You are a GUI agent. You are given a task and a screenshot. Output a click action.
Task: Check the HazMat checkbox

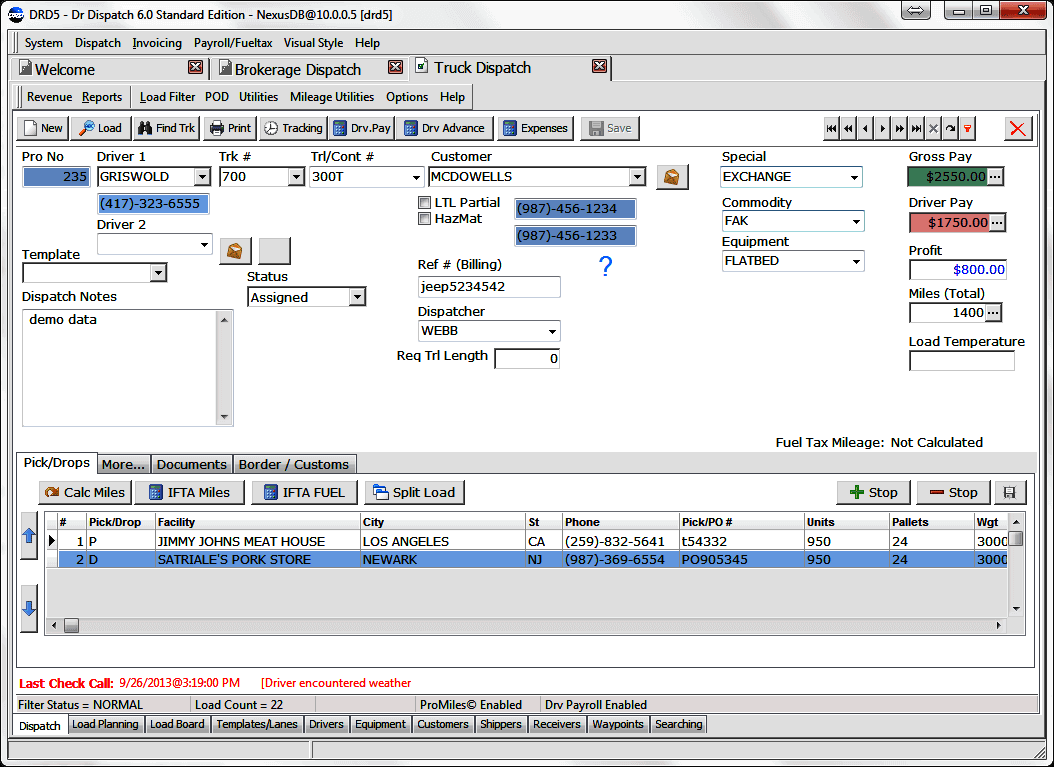424,217
